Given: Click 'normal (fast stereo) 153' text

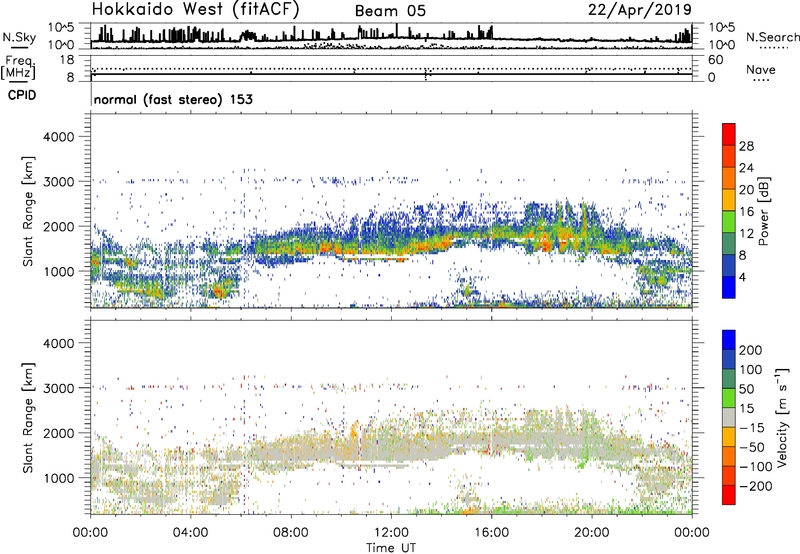Looking at the screenshot, I should (173, 99).
